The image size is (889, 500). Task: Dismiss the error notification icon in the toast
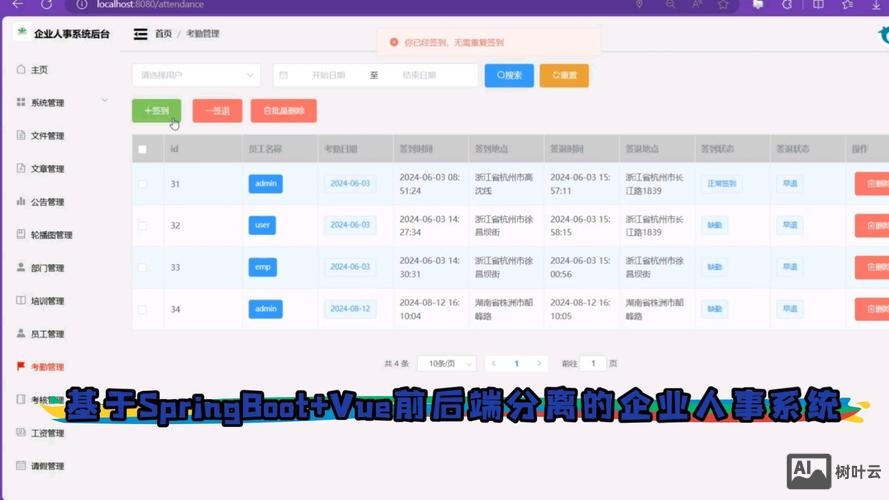393,43
